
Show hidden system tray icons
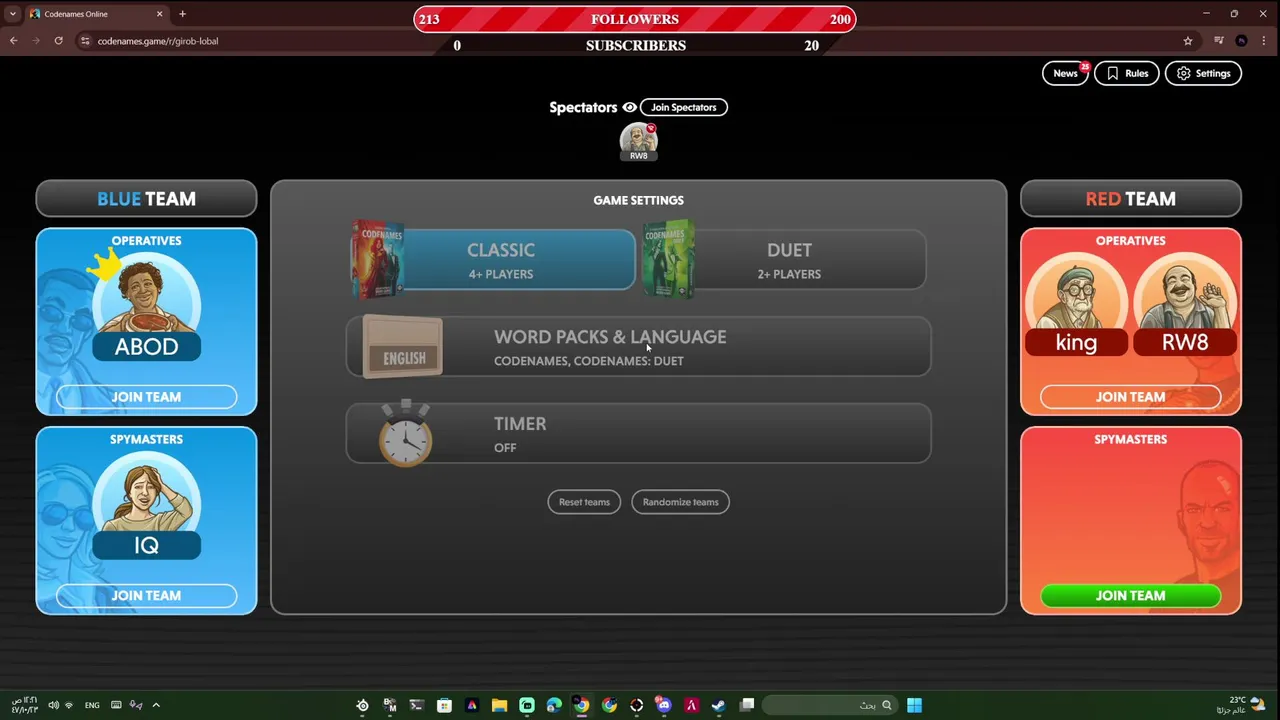tap(156, 705)
